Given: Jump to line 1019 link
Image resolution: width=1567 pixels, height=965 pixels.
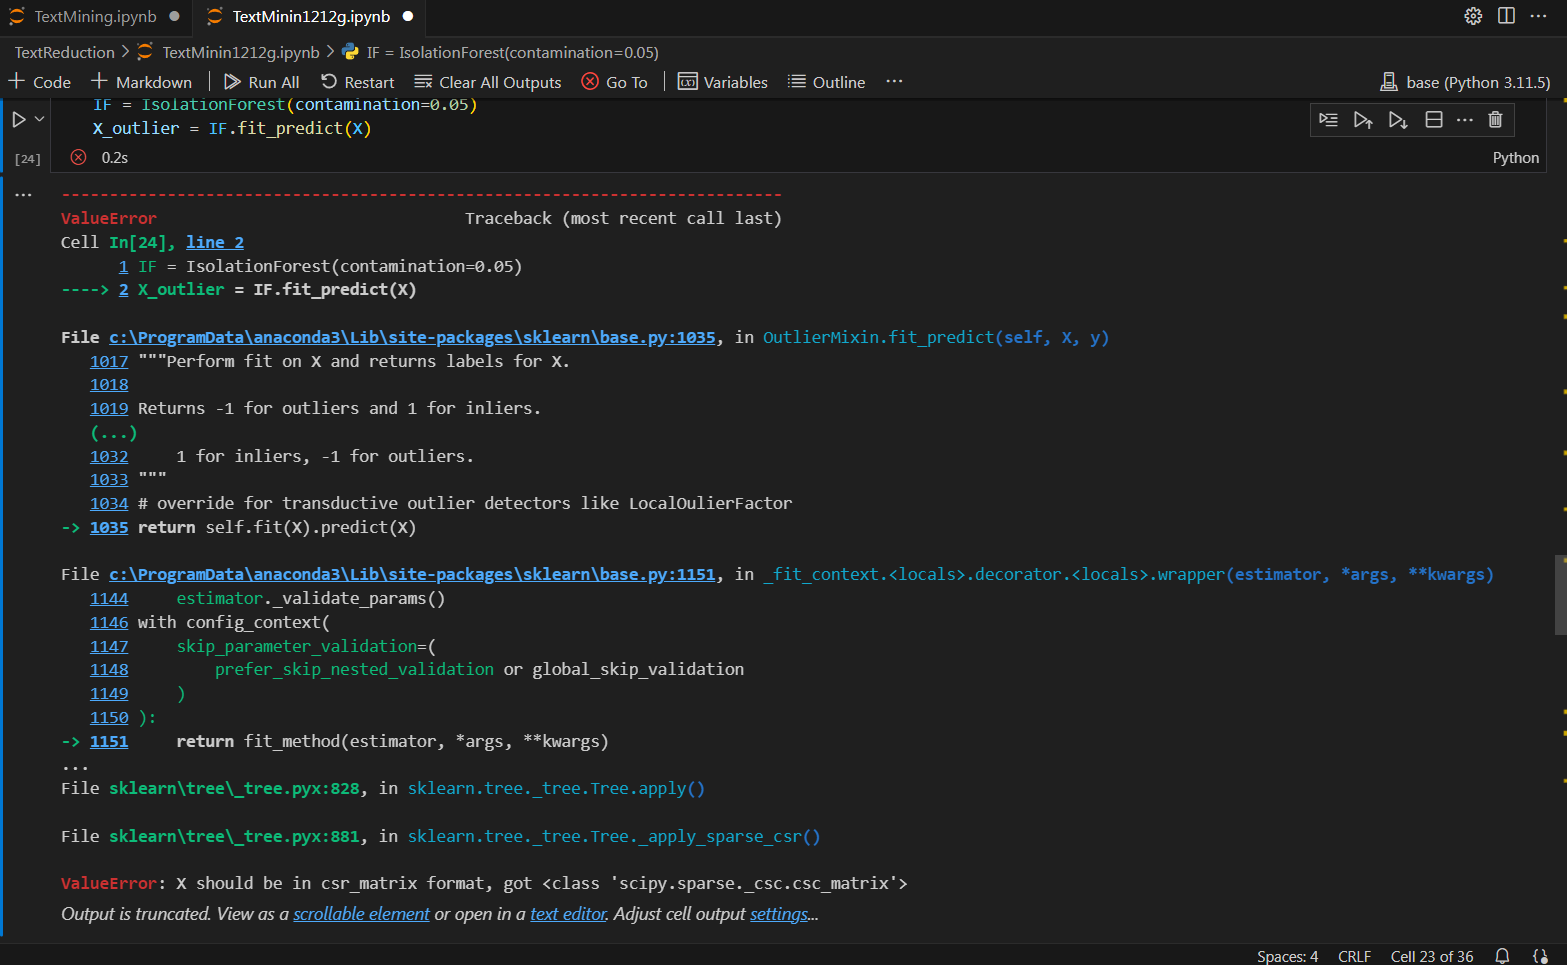Looking at the screenshot, I should click(x=109, y=408).
